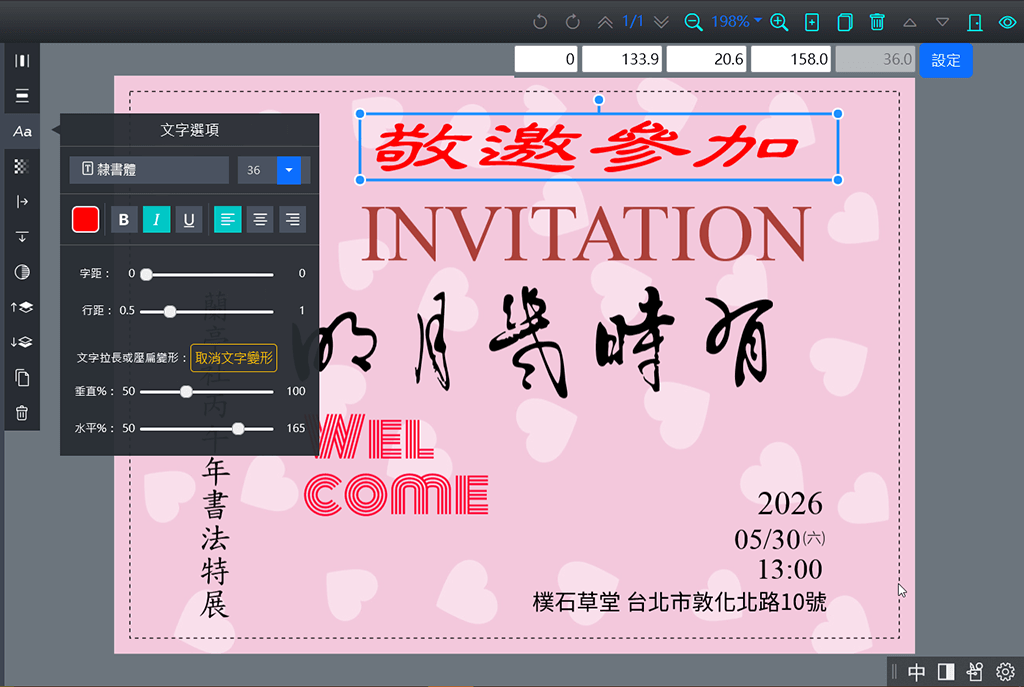
Task: Set right text alignment
Action: click(x=293, y=219)
